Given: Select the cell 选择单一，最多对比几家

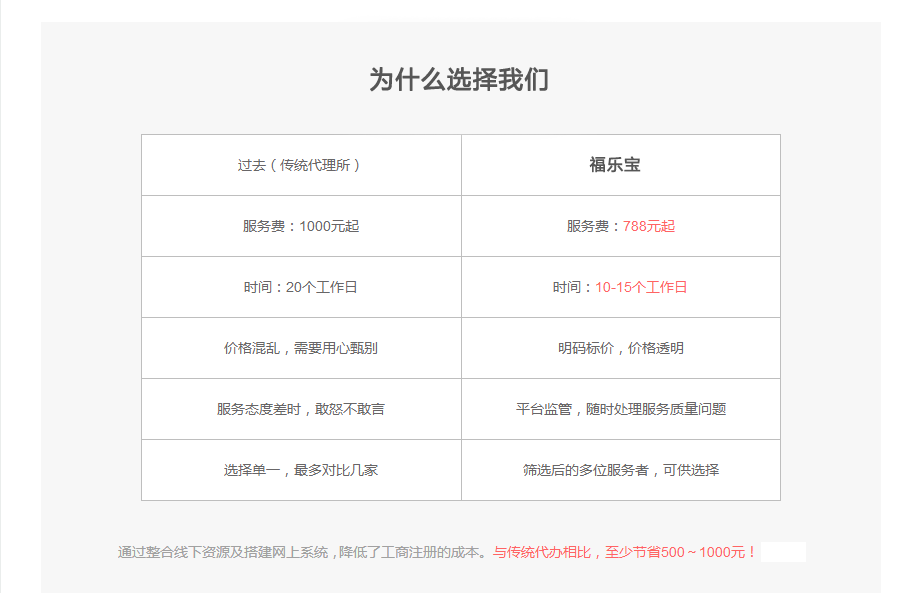Looking at the screenshot, I should pos(301,470).
